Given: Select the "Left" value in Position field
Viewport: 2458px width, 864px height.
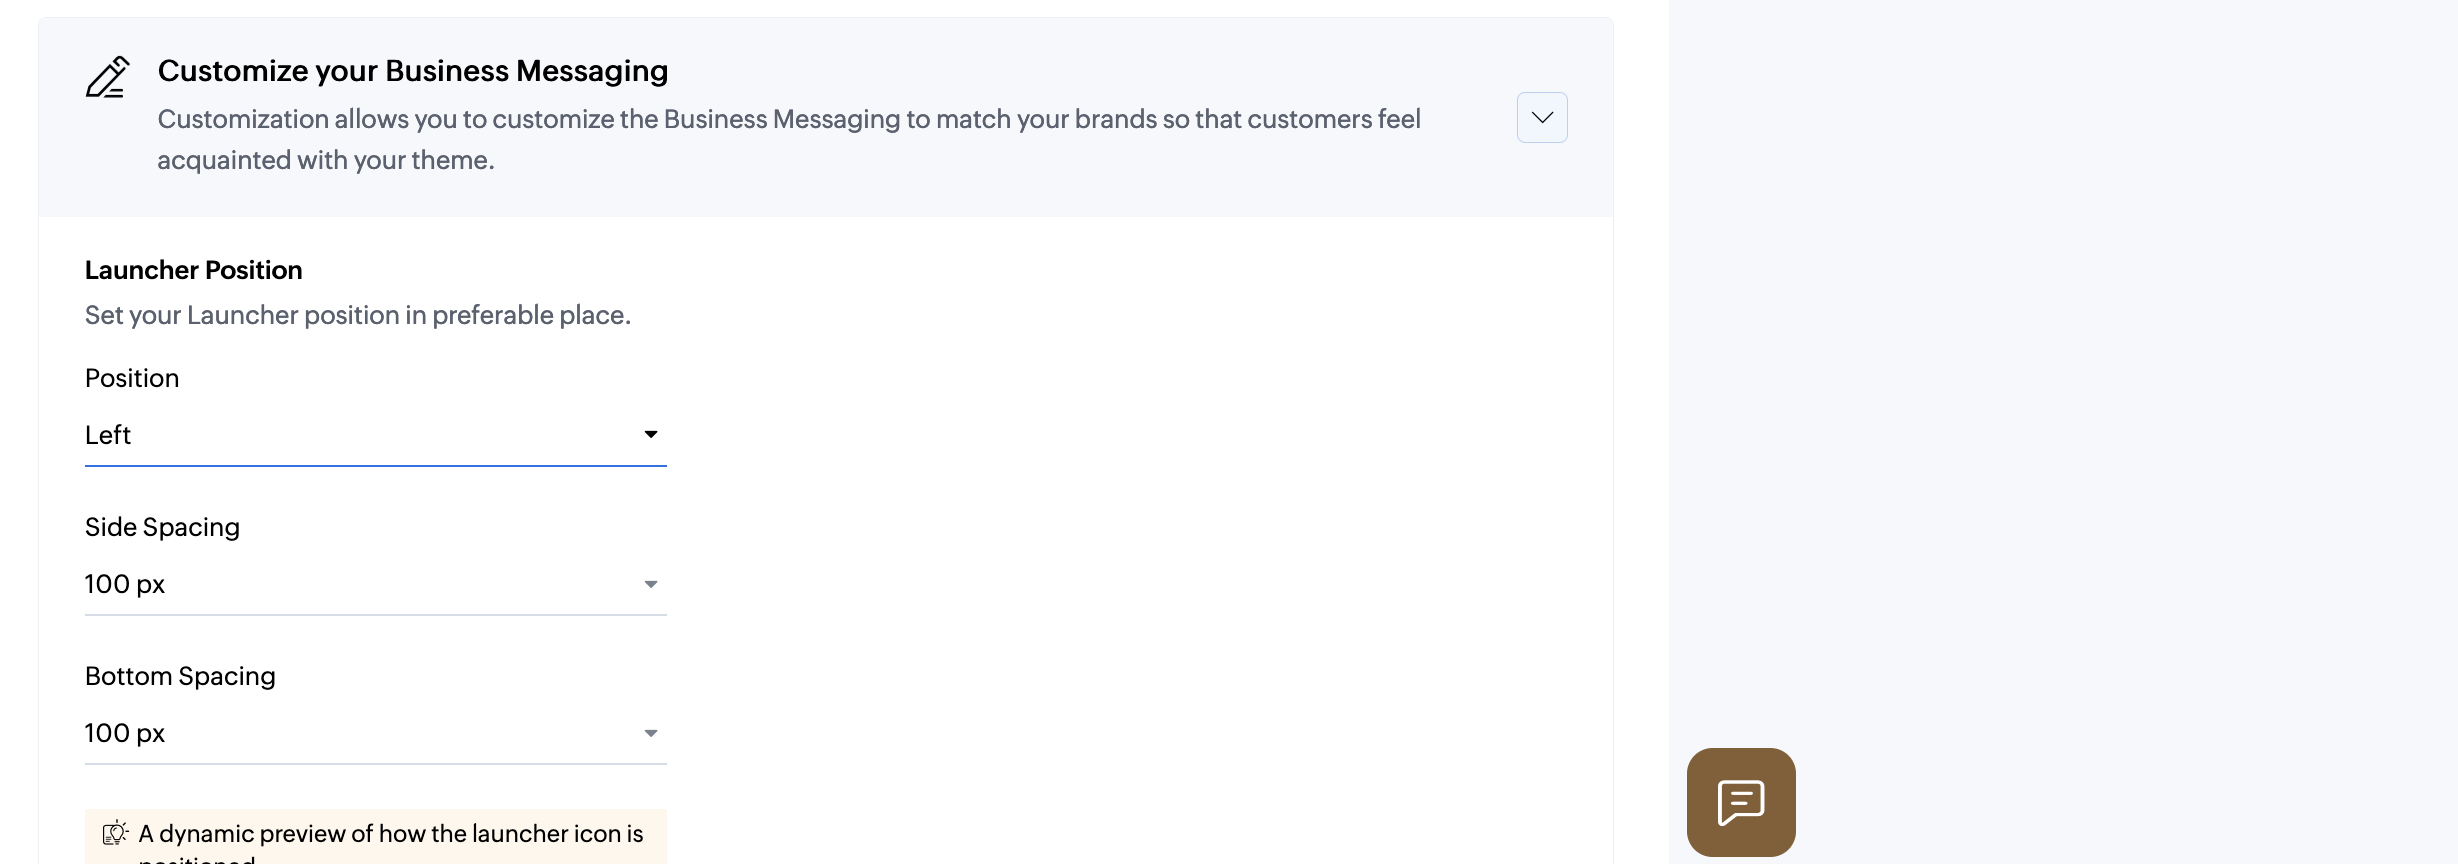Looking at the screenshot, I should (x=108, y=435).
